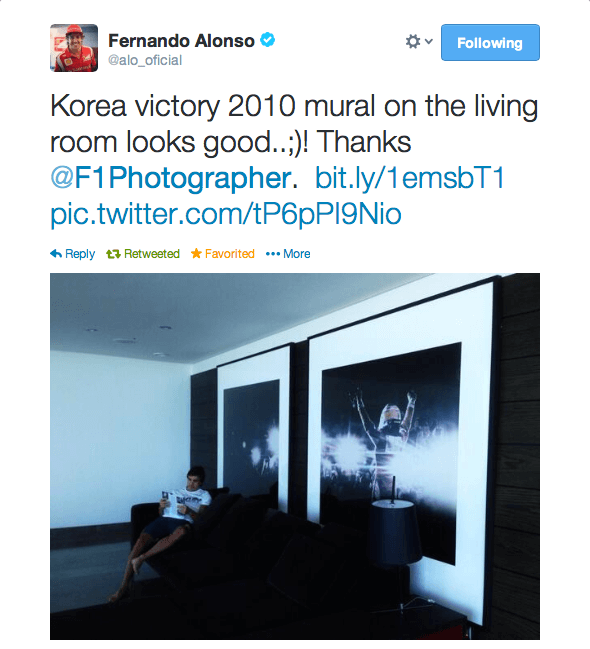
Task: Click the three-dot More icon
Action: click(x=273, y=254)
